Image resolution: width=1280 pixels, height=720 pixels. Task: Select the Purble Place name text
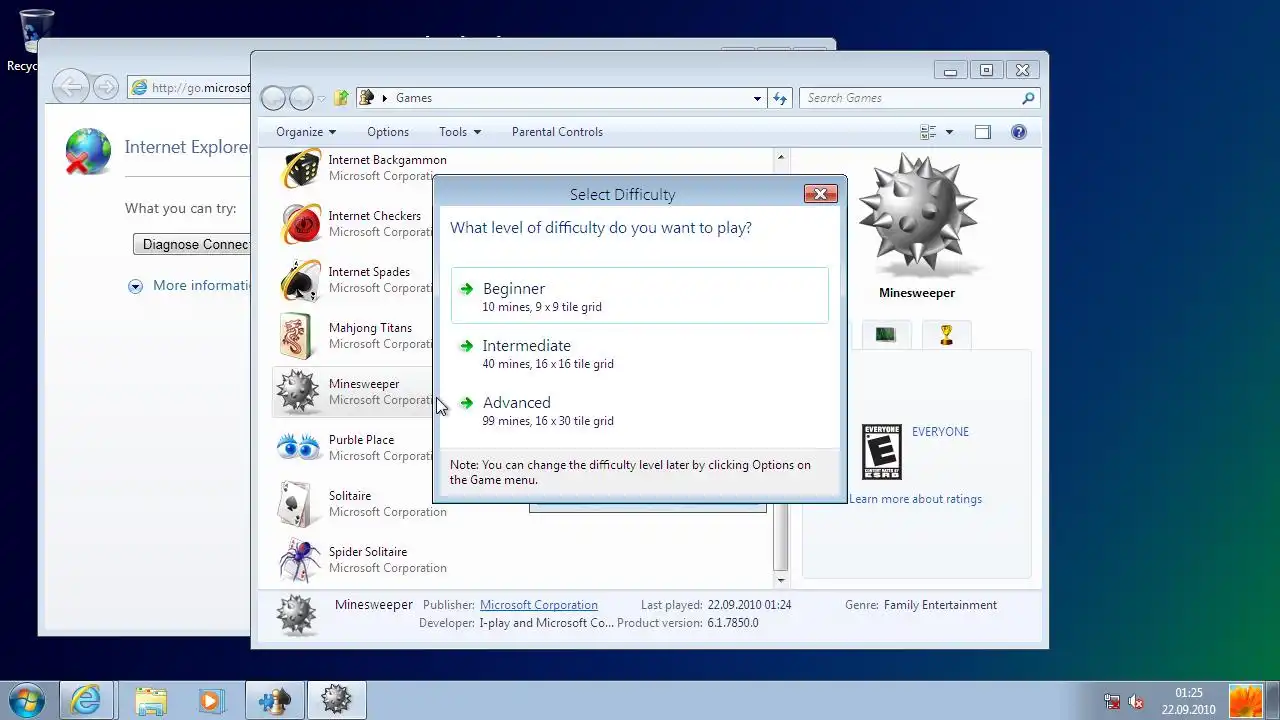point(361,440)
